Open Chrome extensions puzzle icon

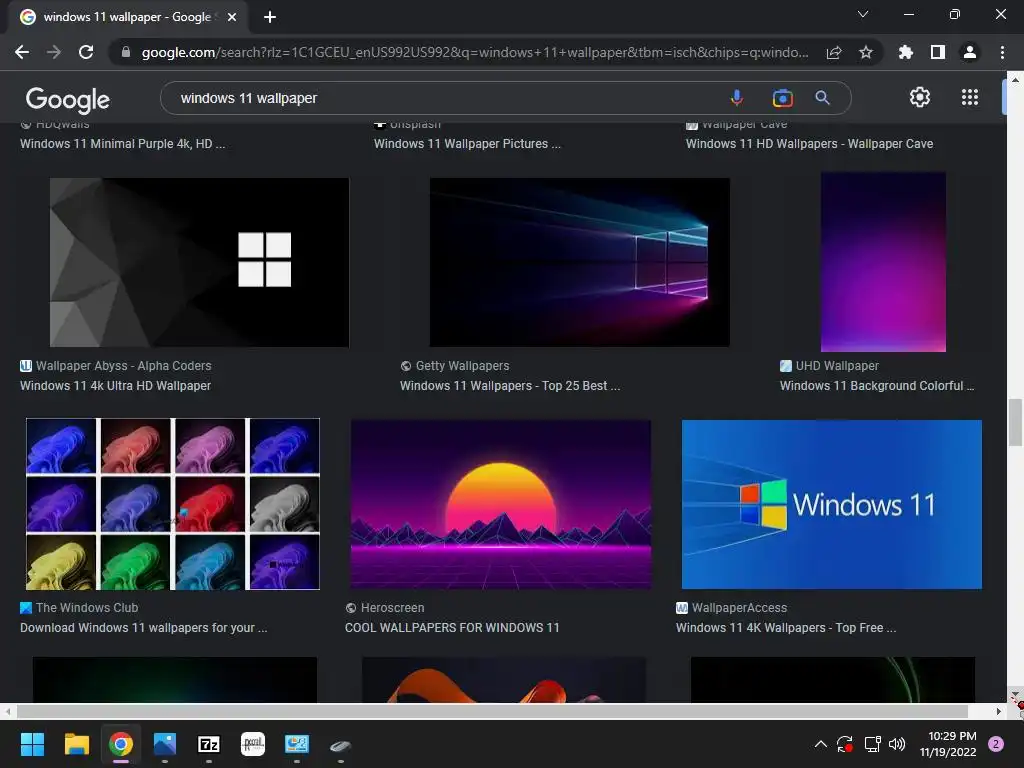[905, 52]
